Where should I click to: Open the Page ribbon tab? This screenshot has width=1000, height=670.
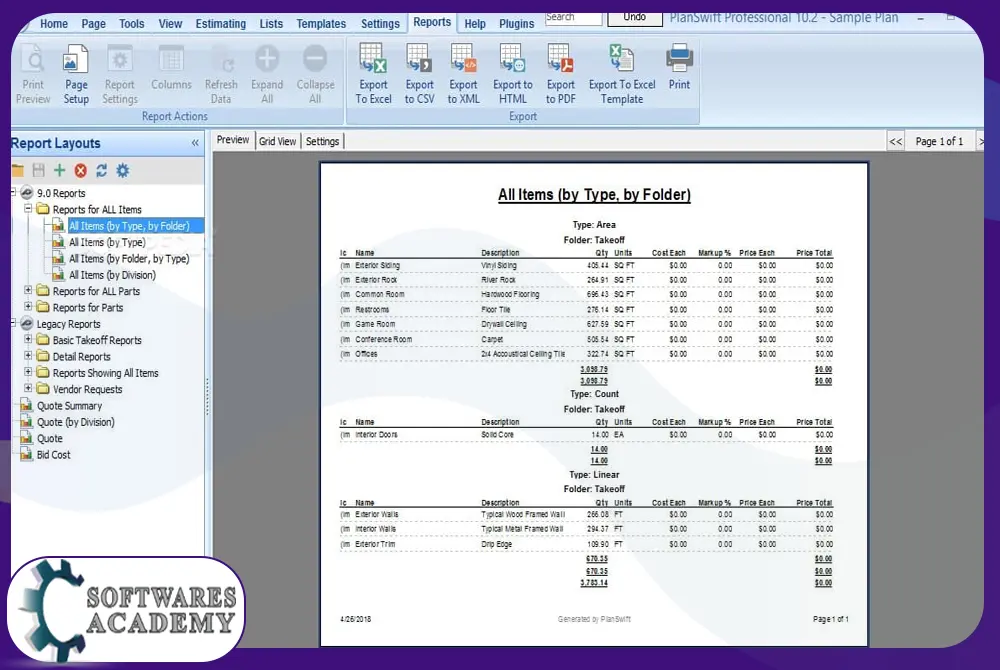pyautogui.click(x=94, y=24)
